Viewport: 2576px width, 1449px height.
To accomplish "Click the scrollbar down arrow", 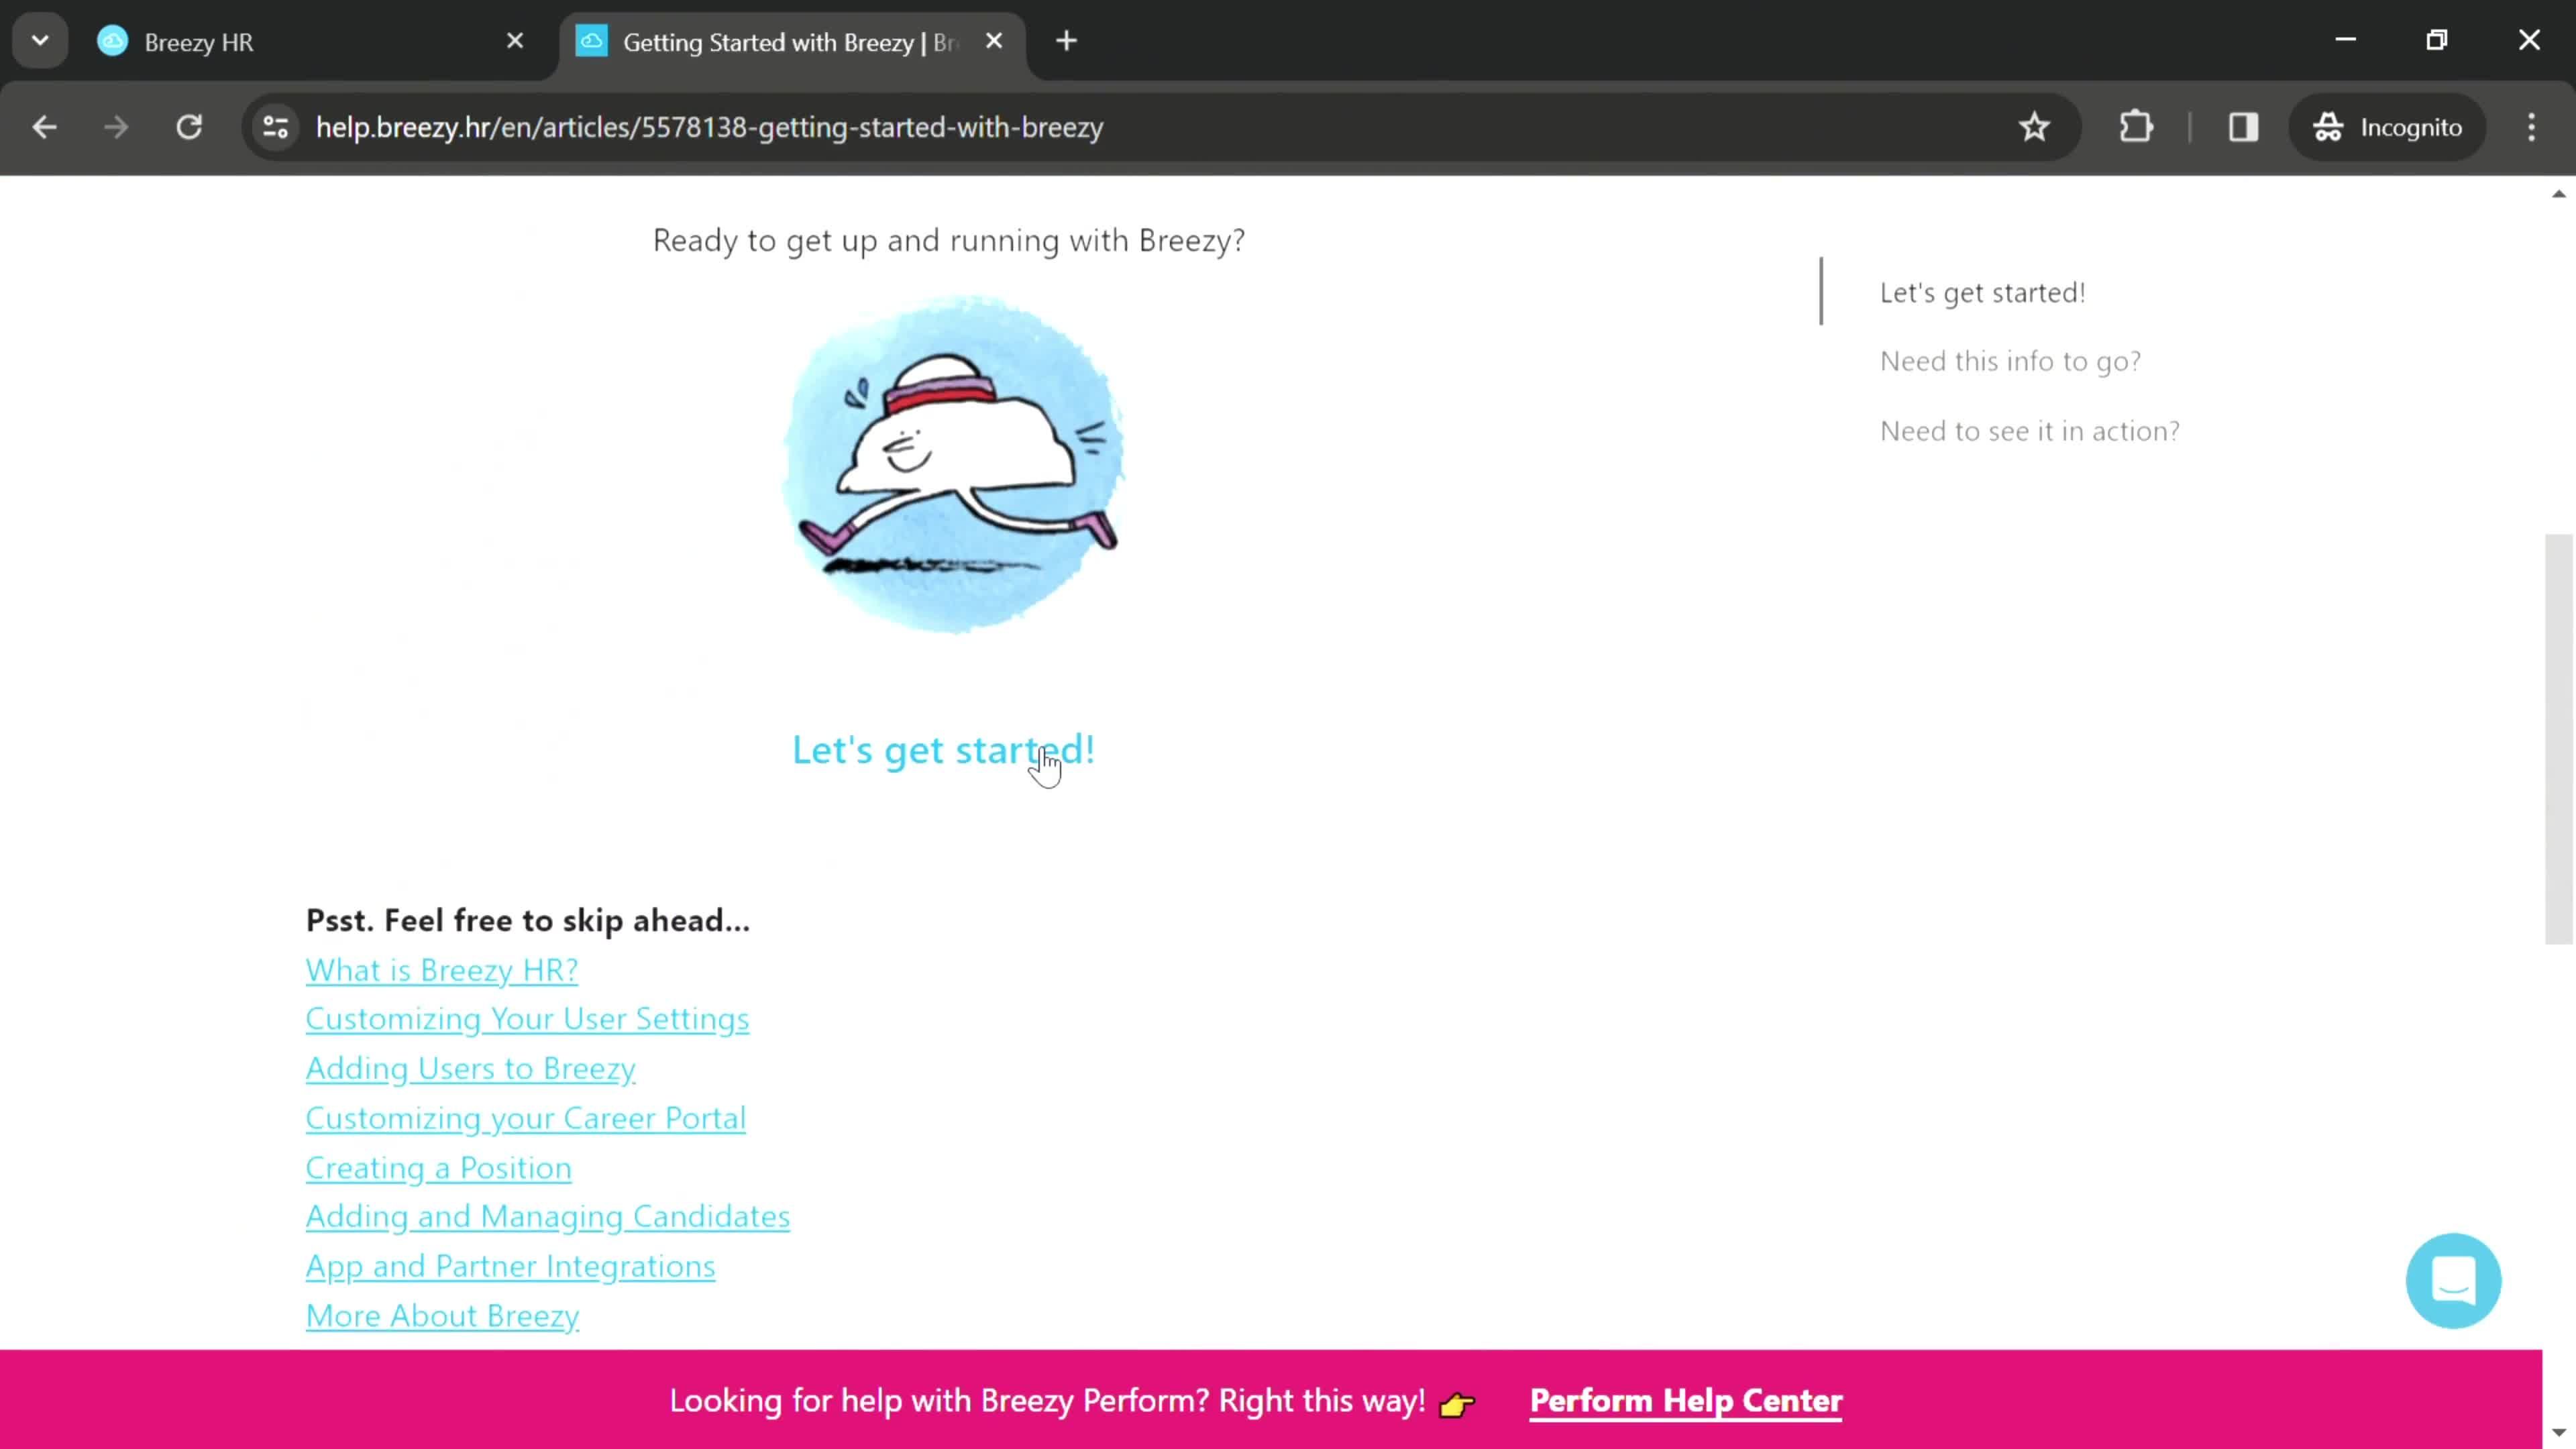I will pos(2558,1432).
